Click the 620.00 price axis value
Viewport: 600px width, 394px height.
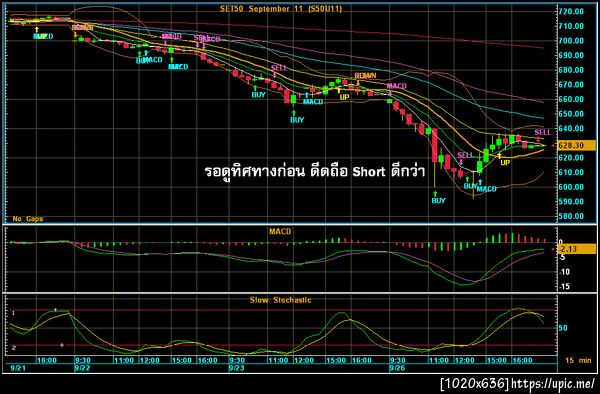[x=571, y=158]
